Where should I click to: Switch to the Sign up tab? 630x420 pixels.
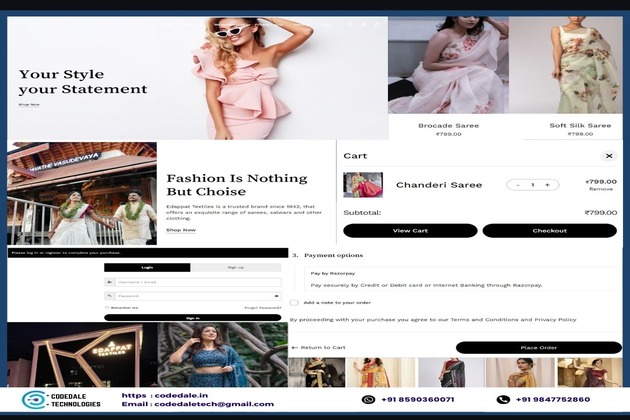point(236,268)
